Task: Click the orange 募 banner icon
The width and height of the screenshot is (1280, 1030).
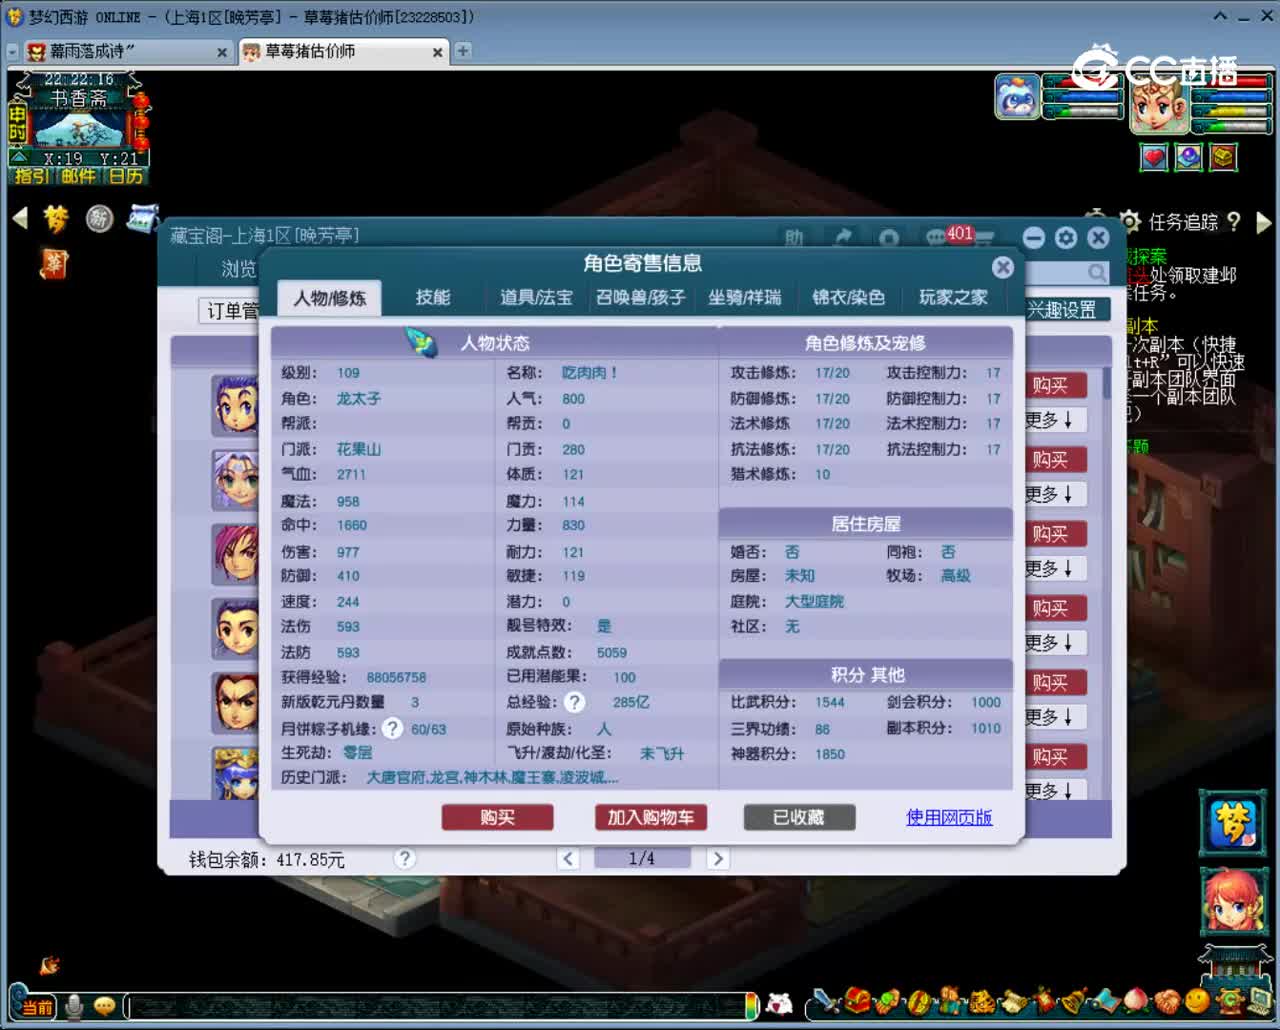Action: (x=53, y=264)
